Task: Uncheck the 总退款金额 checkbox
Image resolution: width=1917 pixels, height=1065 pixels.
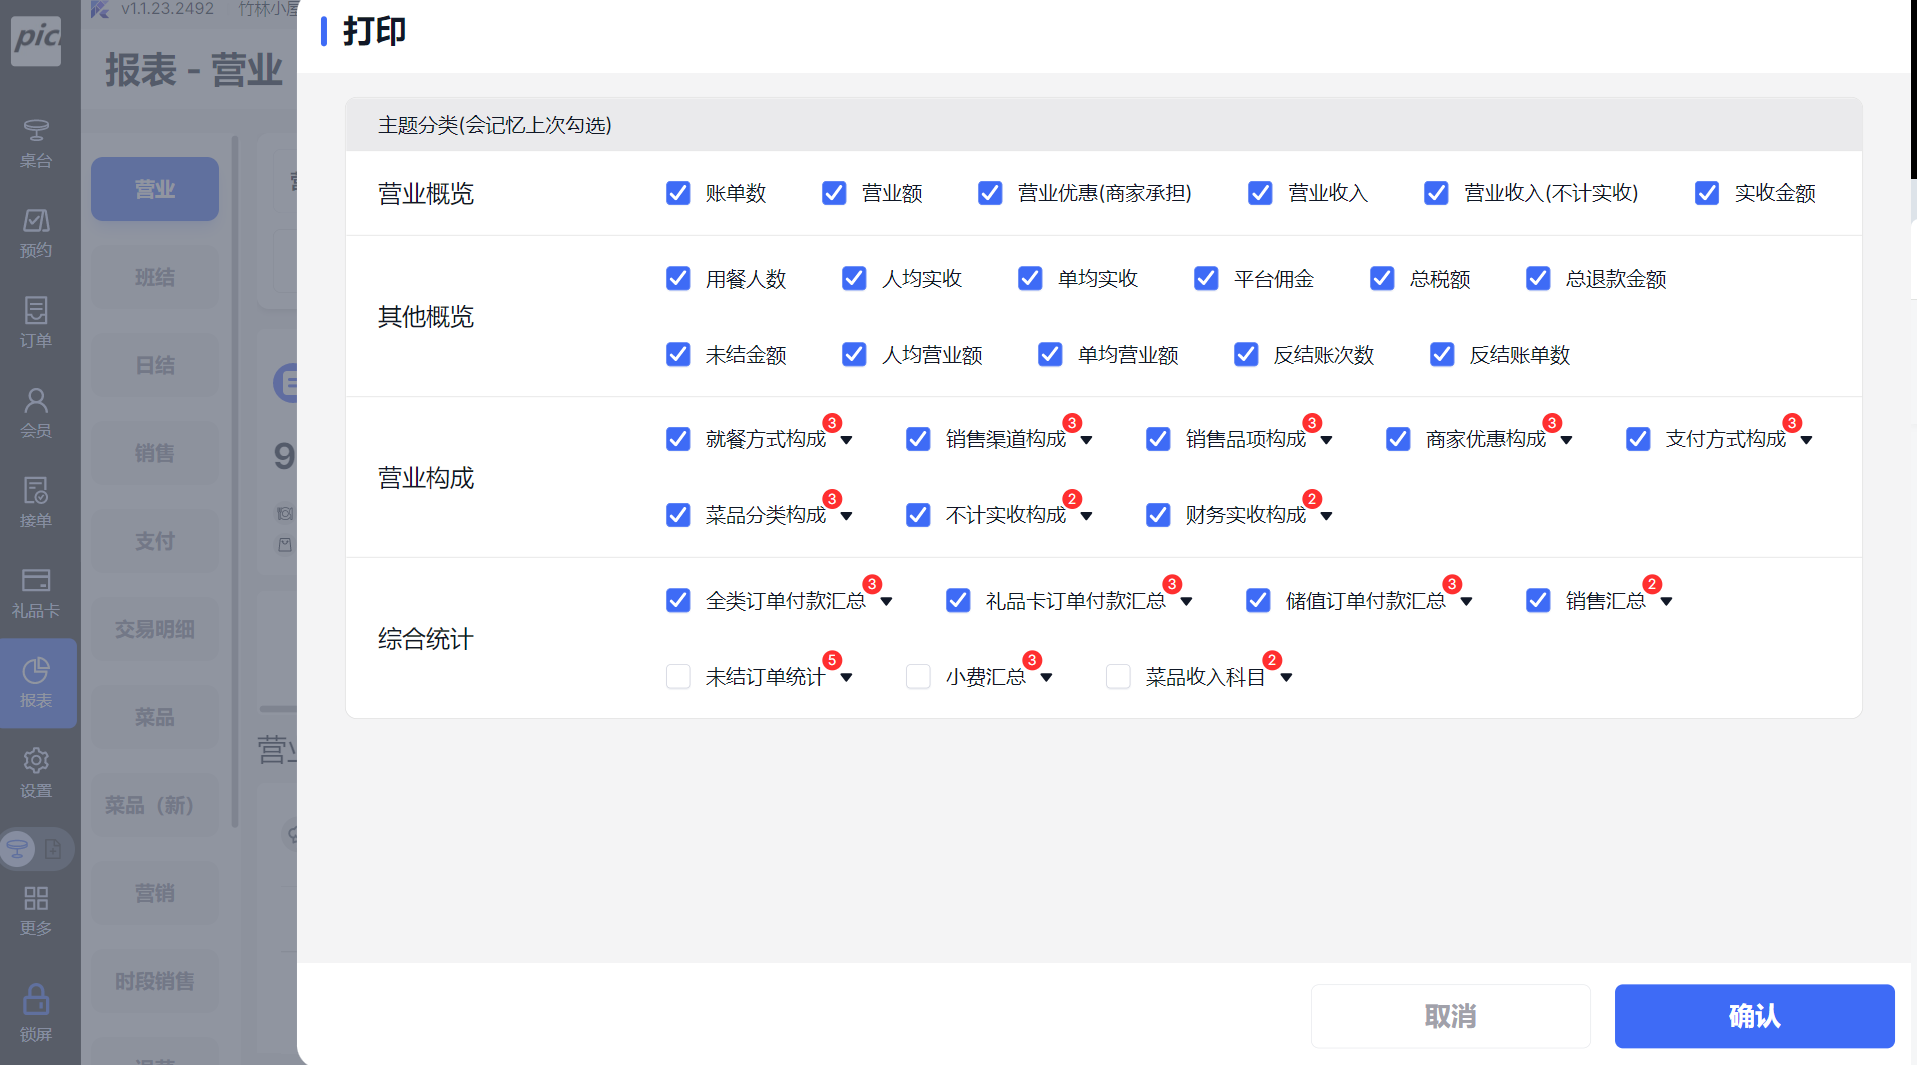Action: (x=1538, y=278)
